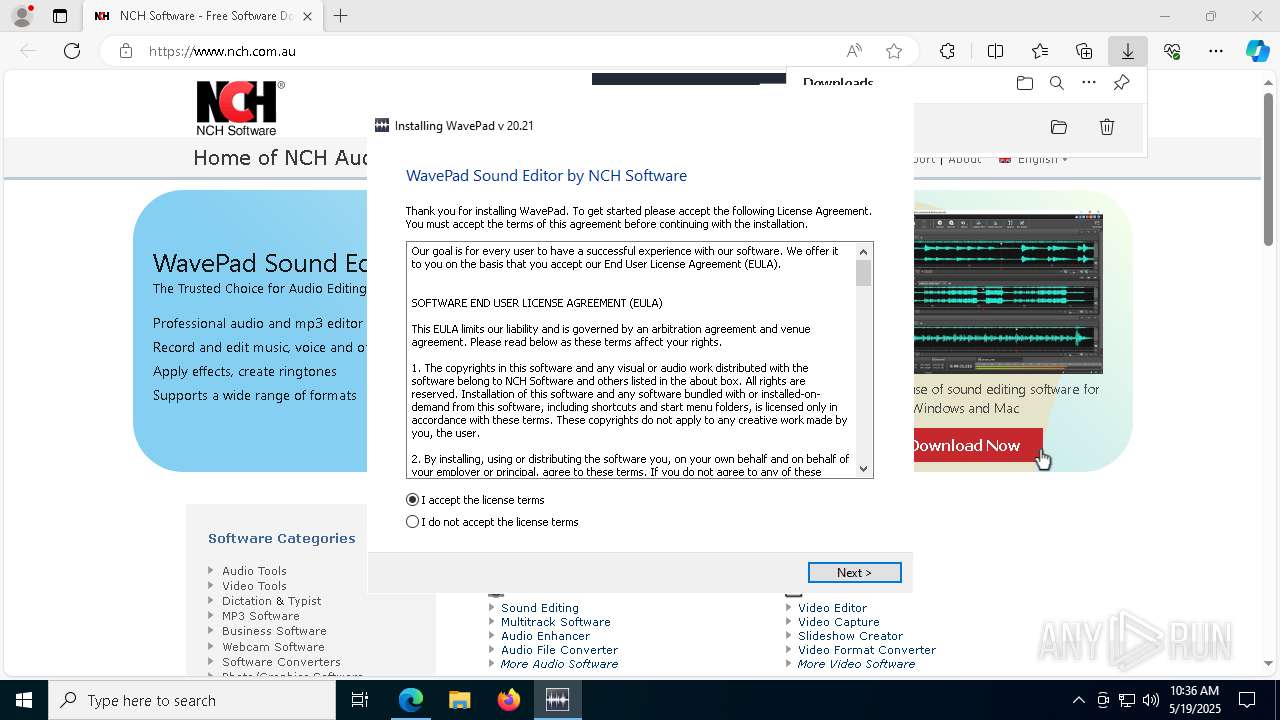
Task: Open Audio Enhancer link
Action: coord(546,636)
